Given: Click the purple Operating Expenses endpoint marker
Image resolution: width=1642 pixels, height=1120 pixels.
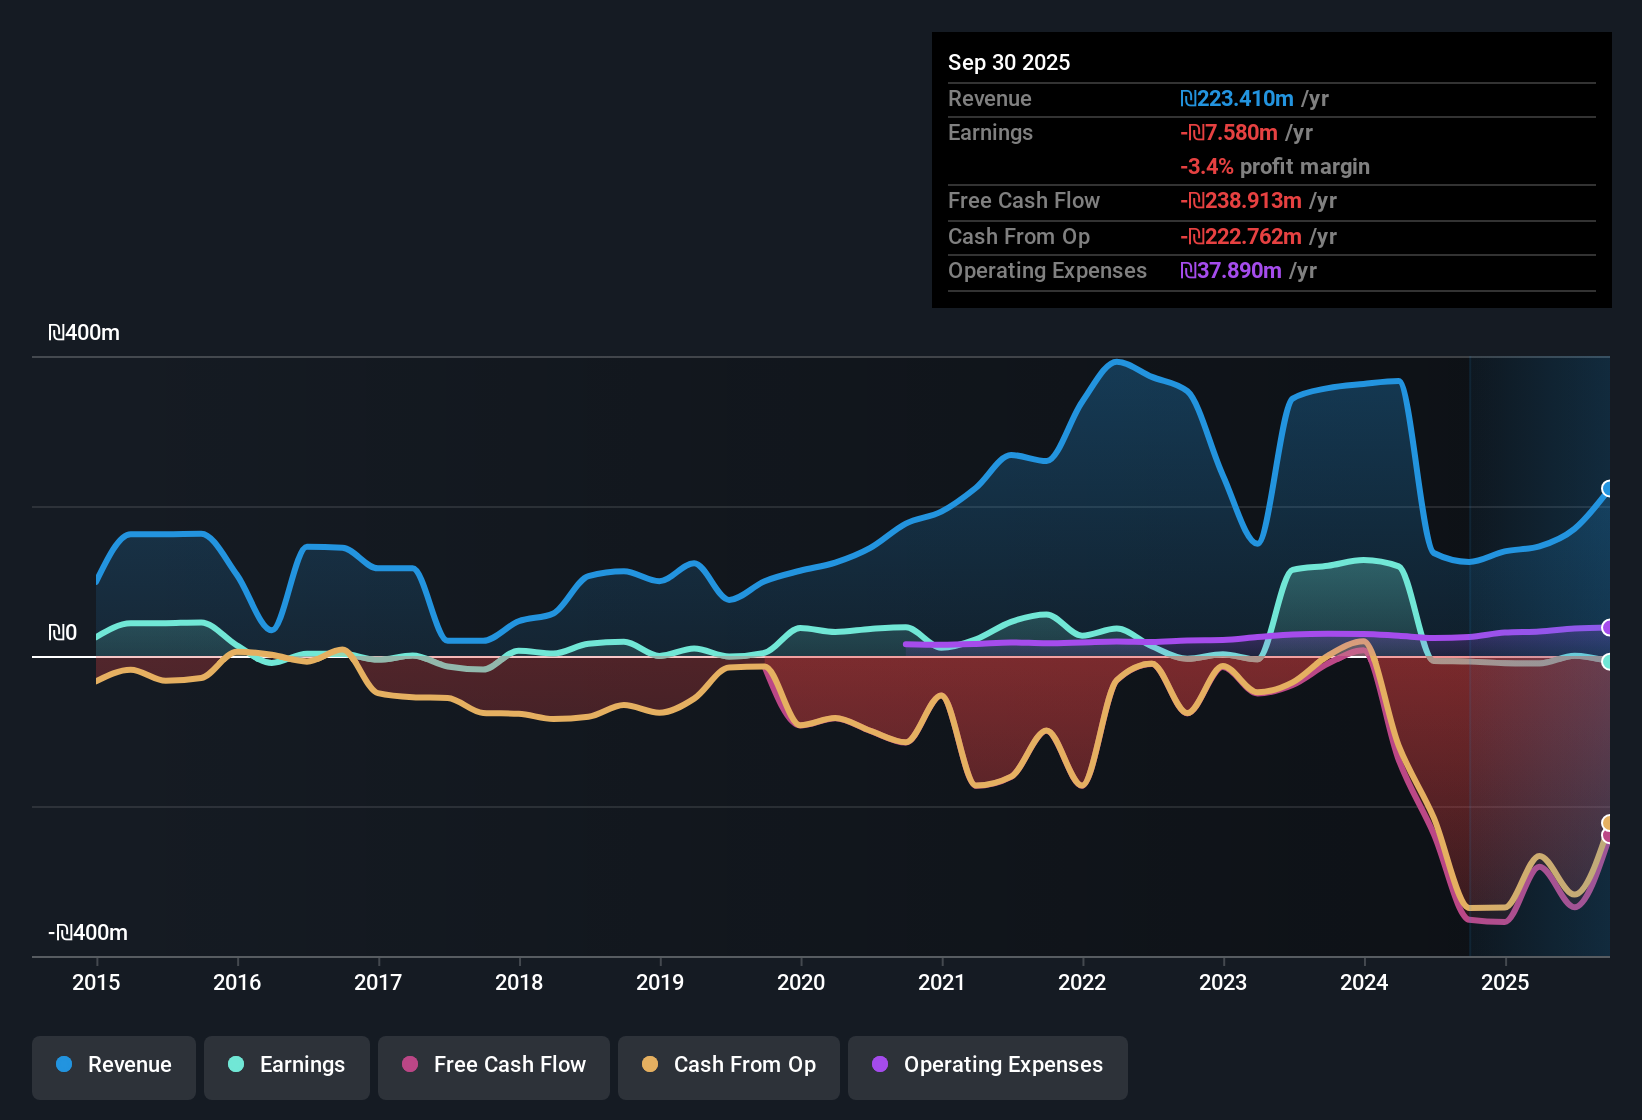Looking at the screenshot, I should pos(1608,628).
